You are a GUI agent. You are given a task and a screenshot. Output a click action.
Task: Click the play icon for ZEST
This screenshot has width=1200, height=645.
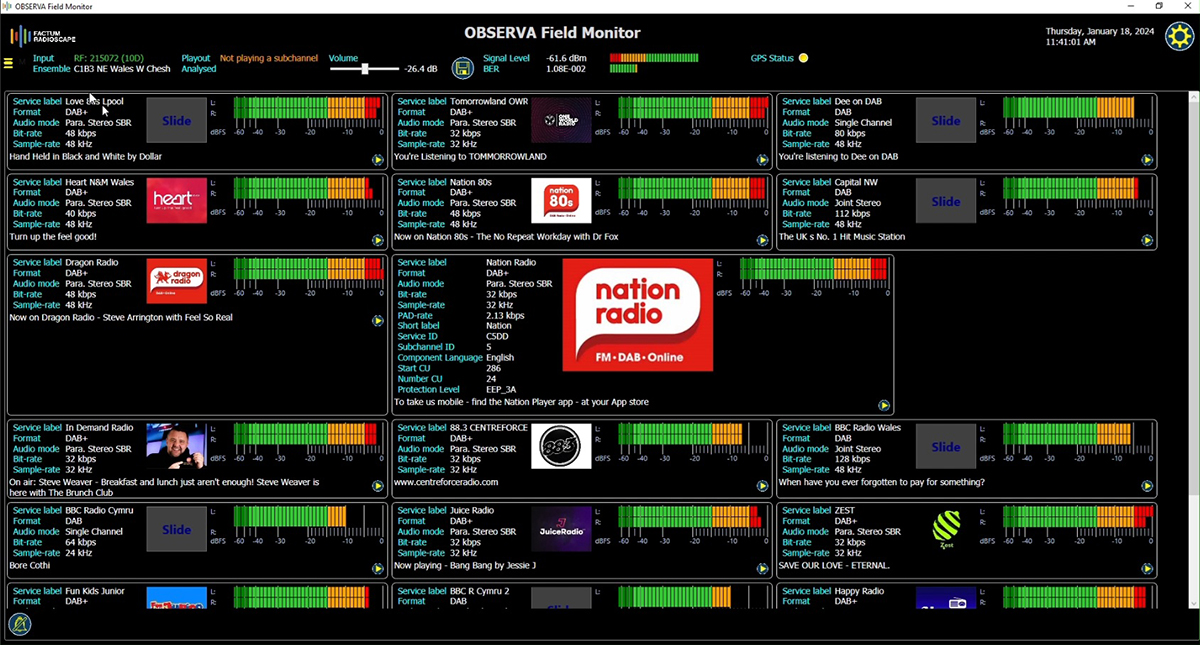click(x=1147, y=568)
